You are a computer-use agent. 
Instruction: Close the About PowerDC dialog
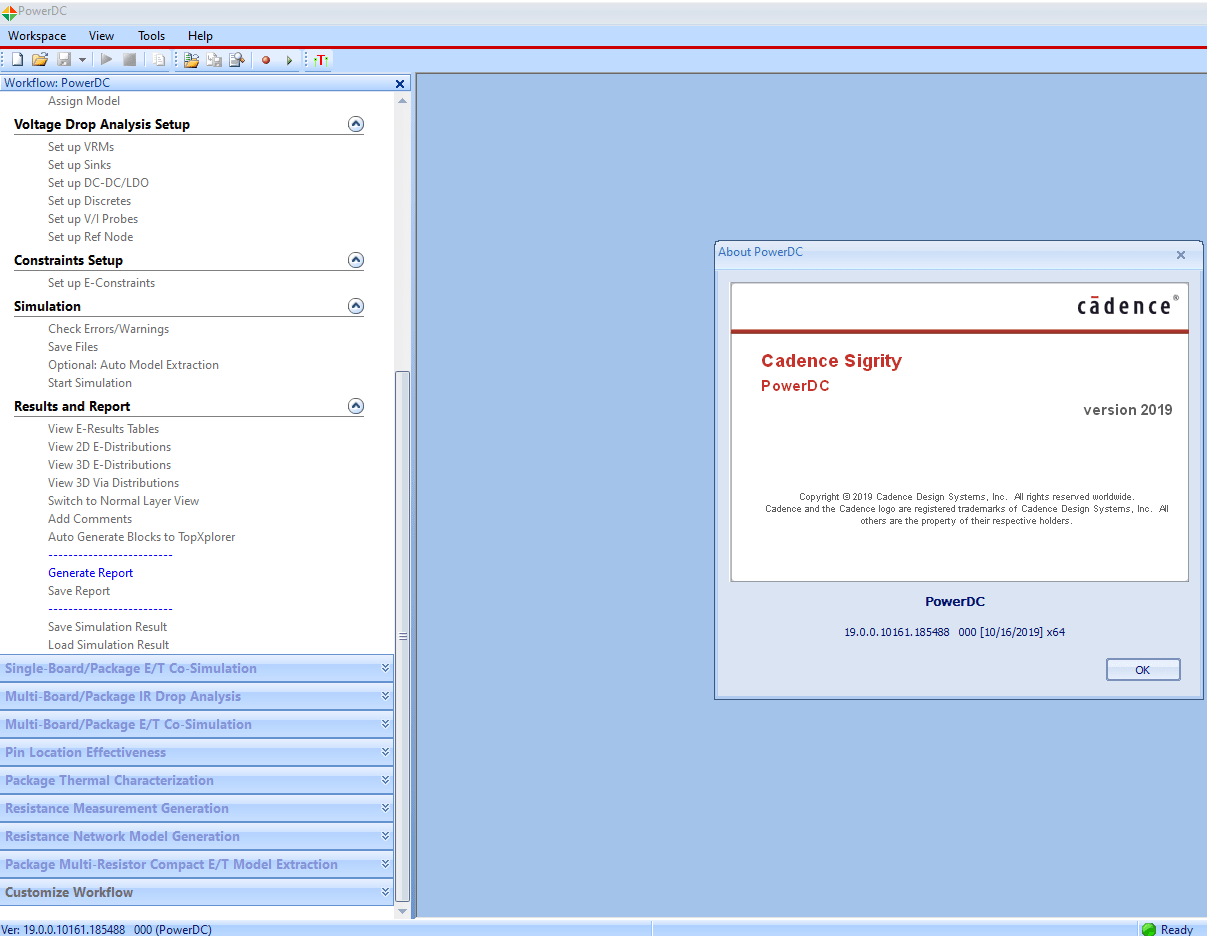(1180, 255)
